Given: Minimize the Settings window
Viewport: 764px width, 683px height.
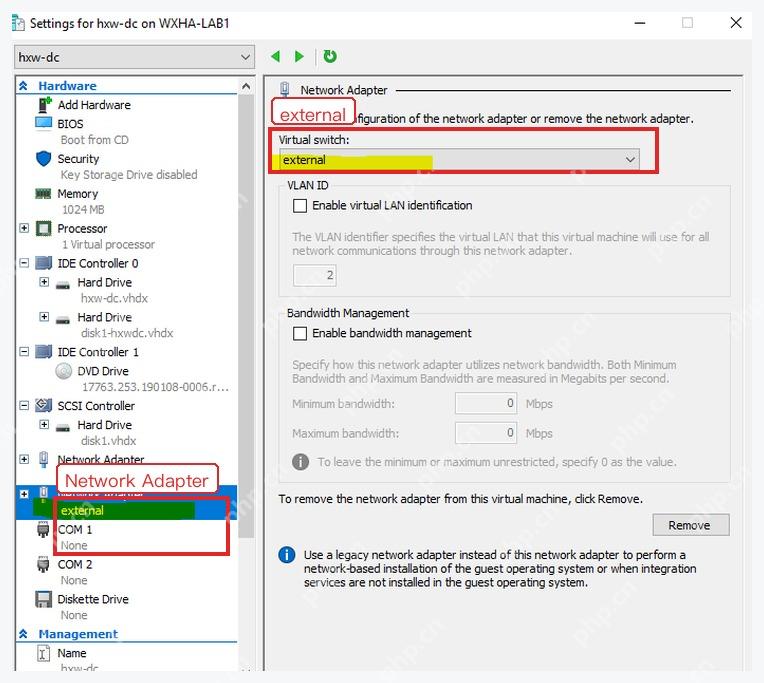Looking at the screenshot, I should (x=640, y=22).
